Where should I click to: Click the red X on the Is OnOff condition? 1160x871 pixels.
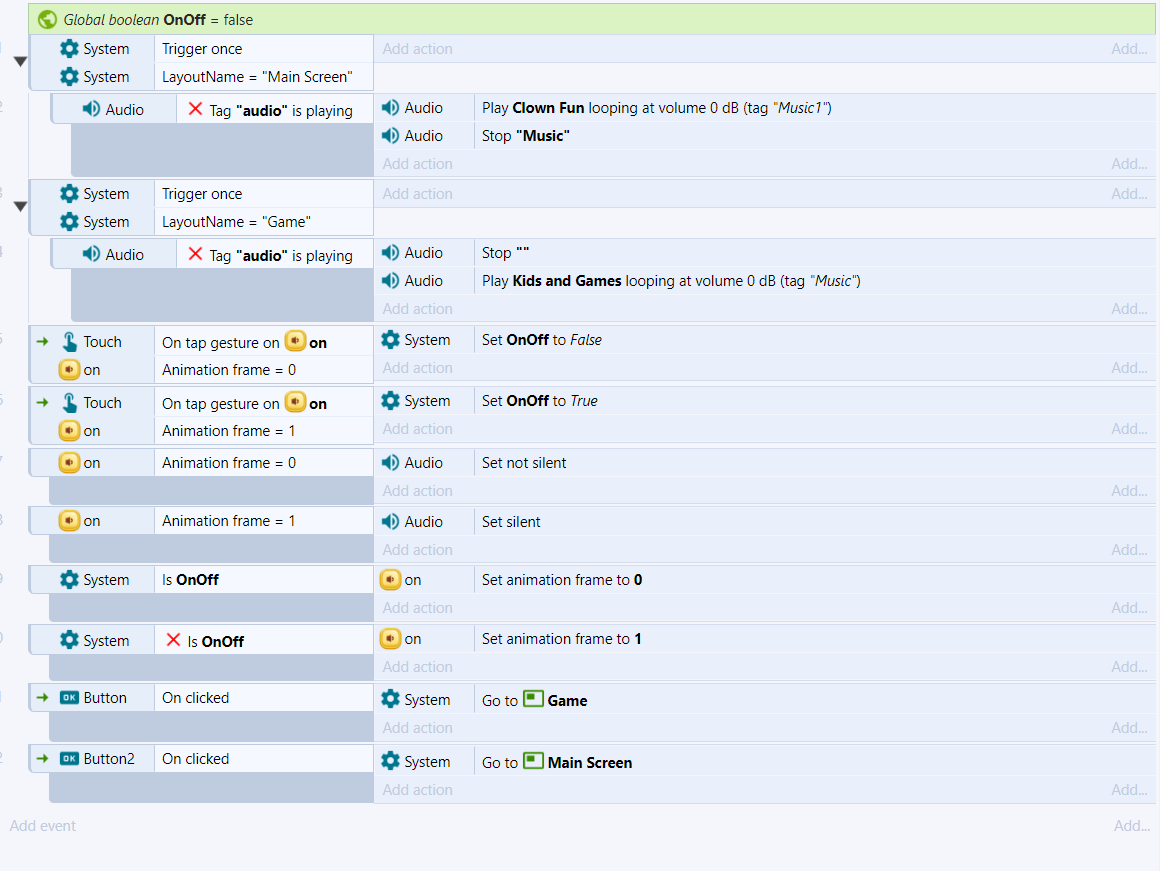pyautogui.click(x=174, y=641)
